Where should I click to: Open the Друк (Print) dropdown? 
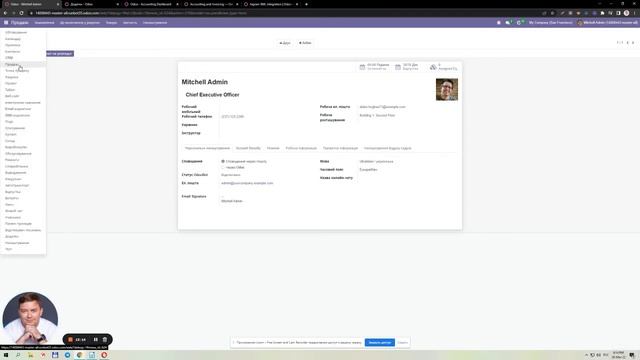pyautogui.click(x=285, y=43)
